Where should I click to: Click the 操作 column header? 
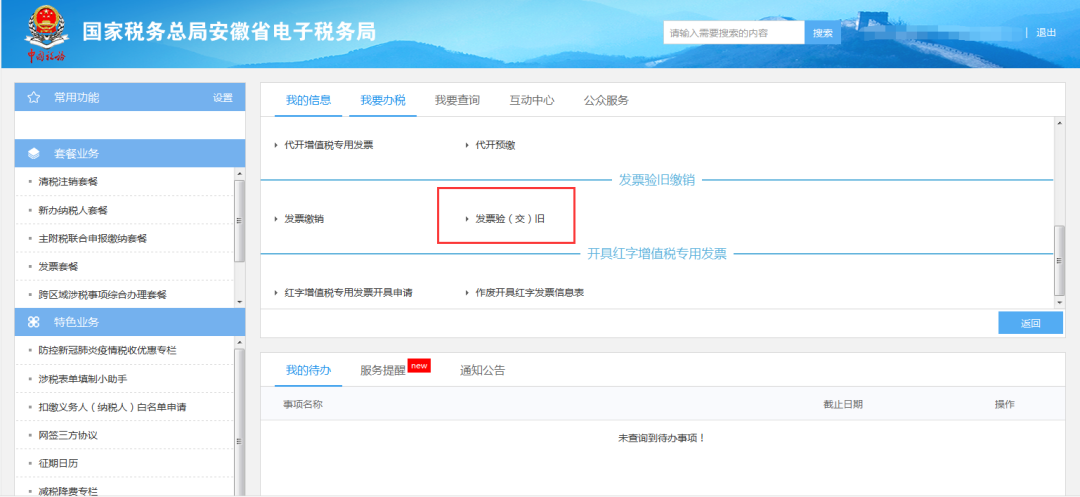click(x=1004, y=404)
